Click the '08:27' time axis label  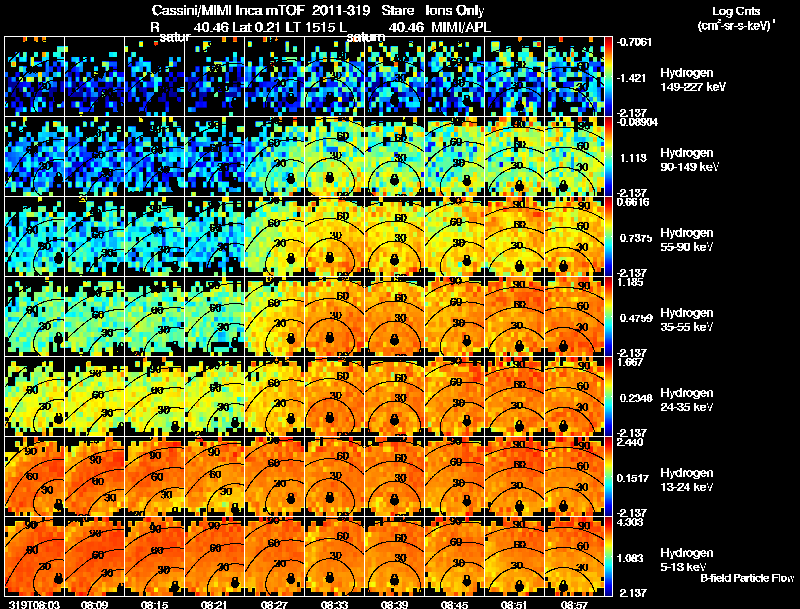274,604
